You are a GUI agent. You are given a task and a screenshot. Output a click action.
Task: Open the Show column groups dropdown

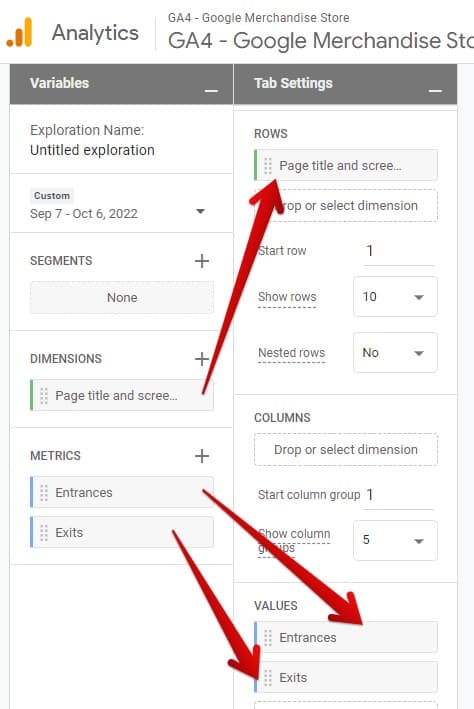coord(395,540)
